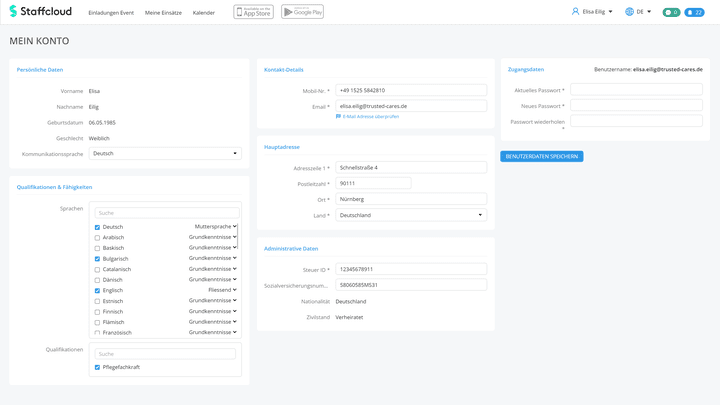Expand the Land country dropdown
The height and width of the screenshot is (405, 720).
point(411,215)
